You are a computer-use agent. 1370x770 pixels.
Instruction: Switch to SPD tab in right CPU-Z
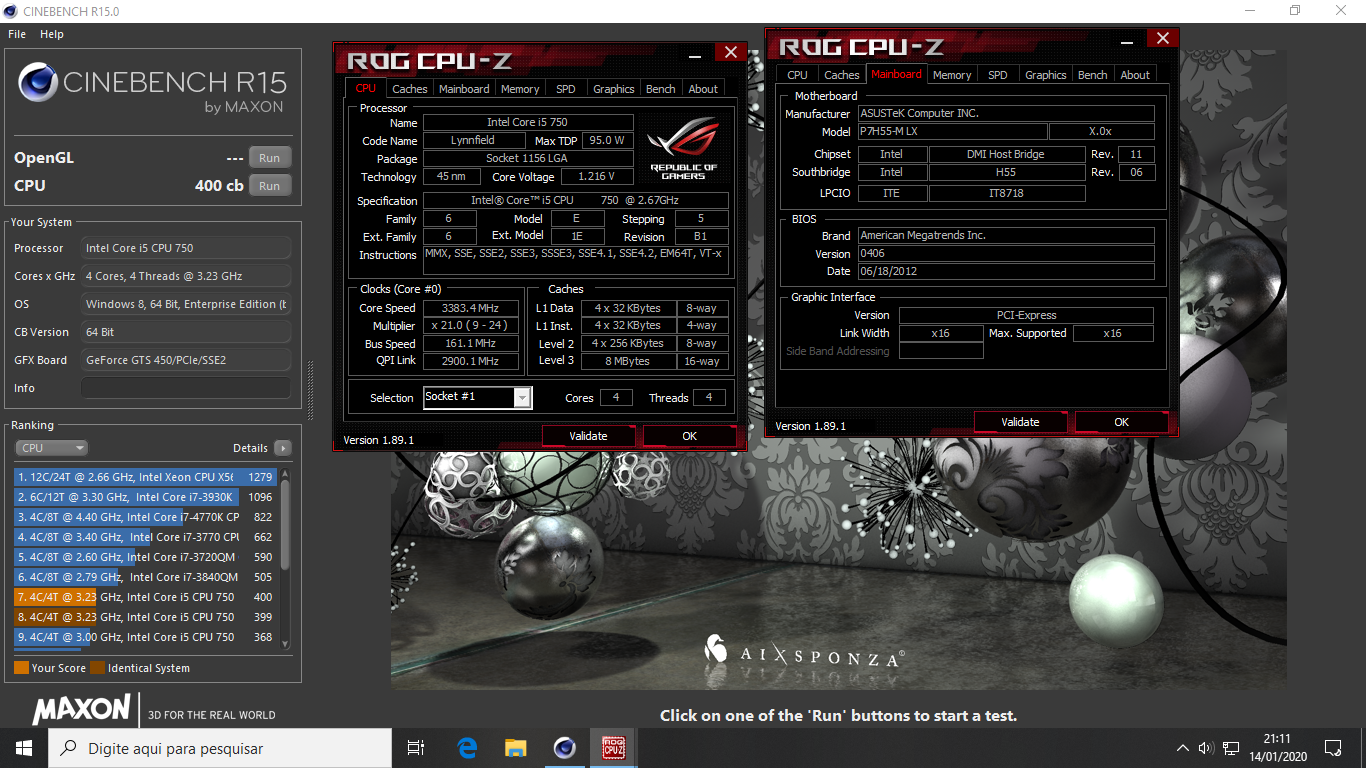click(998, 75)
